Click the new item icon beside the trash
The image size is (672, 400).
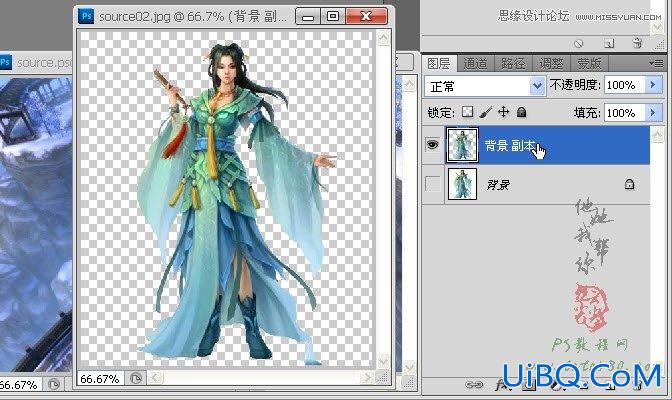[609, 43]
